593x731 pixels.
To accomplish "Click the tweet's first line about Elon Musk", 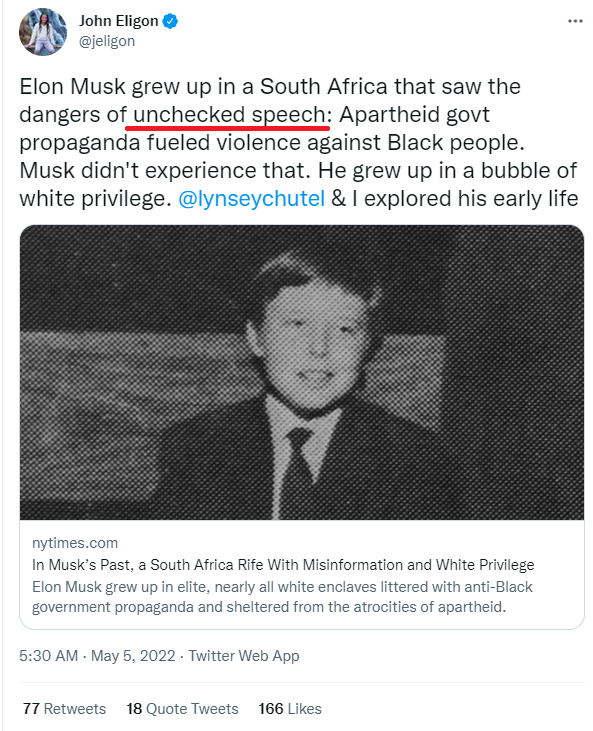I will [x=270, y=87].
